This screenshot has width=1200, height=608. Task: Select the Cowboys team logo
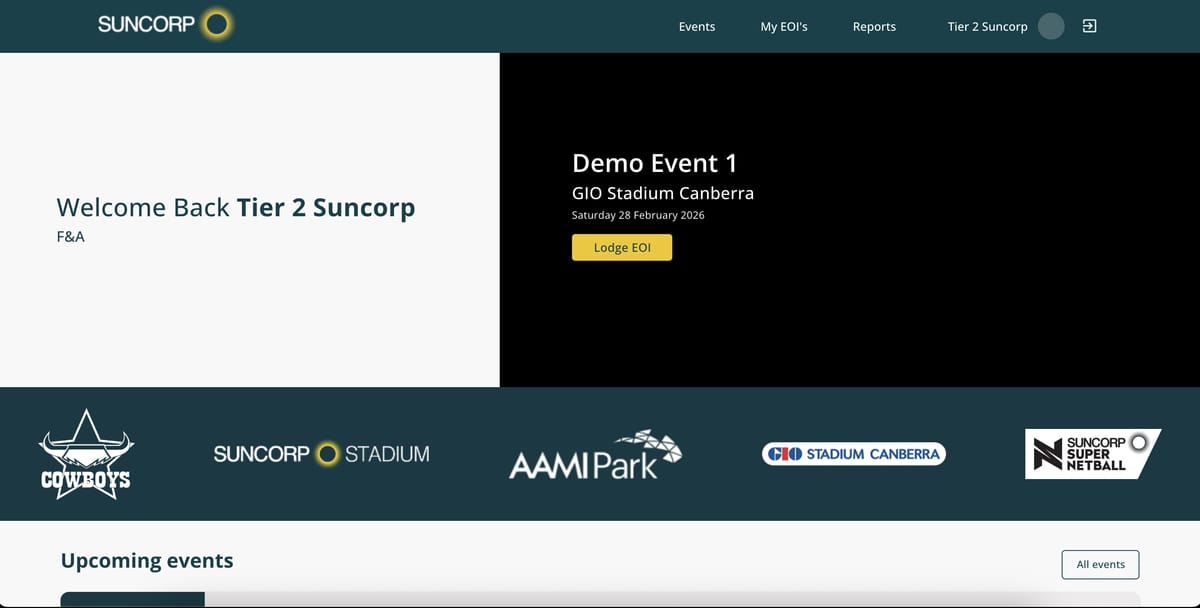pos(86,454)
